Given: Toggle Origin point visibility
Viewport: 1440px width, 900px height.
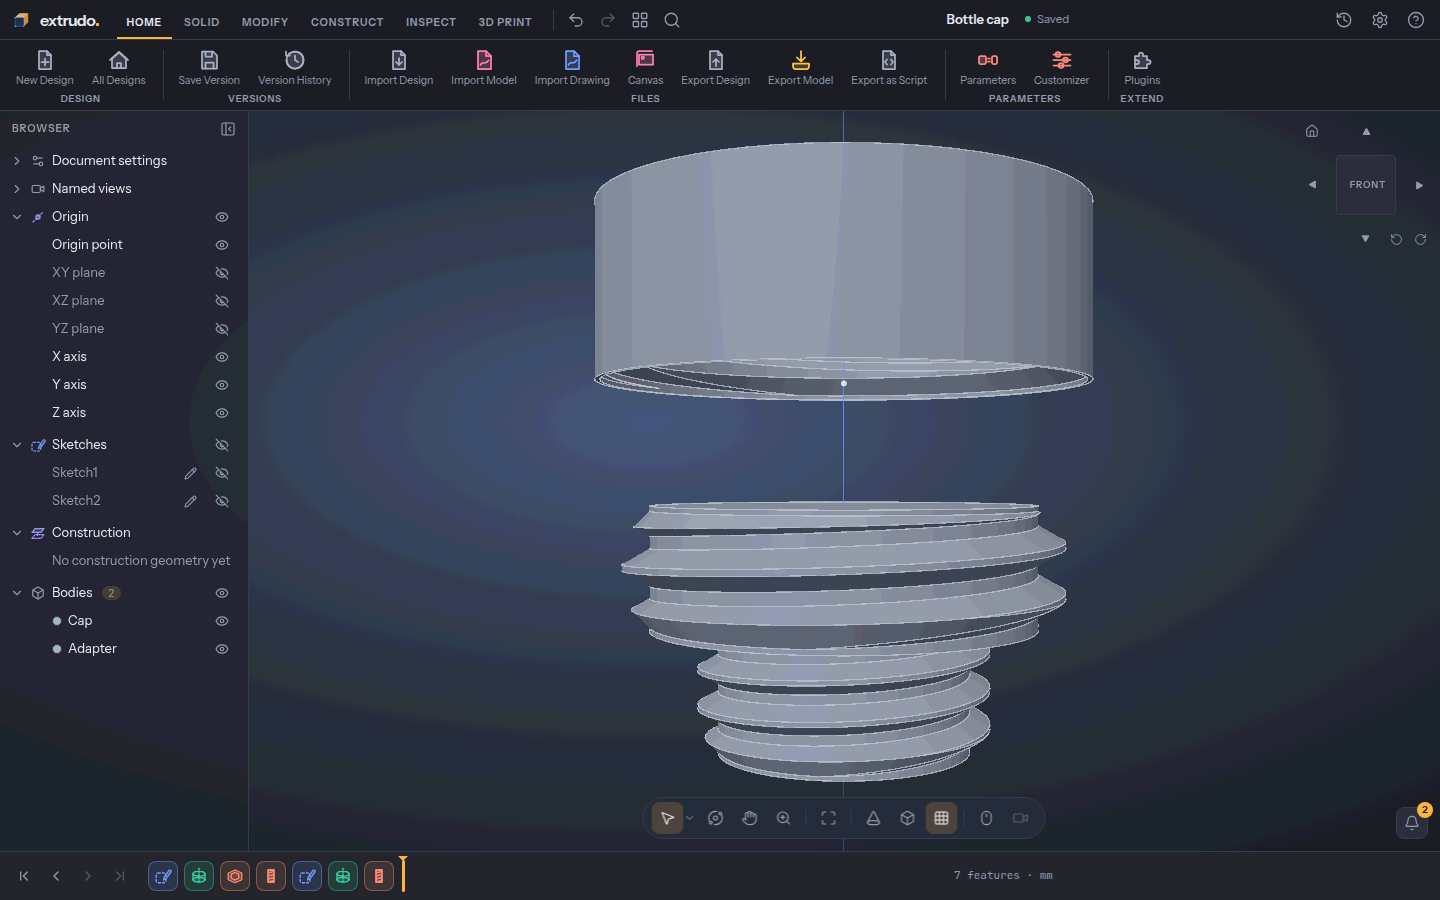Looking at the screenshot, I should click(x=222, y=245).
